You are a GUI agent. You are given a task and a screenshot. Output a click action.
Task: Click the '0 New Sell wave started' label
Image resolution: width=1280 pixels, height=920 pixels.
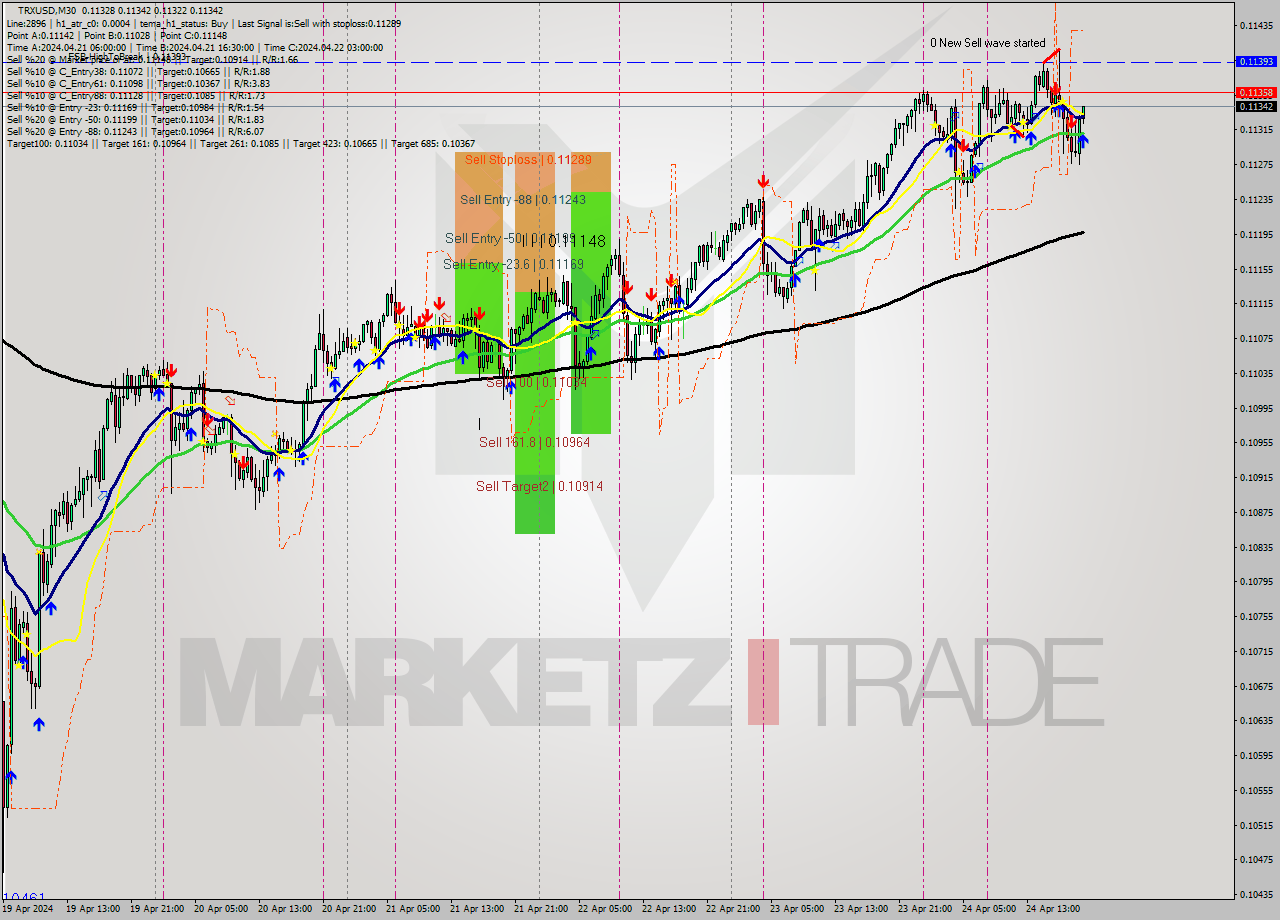987,43
